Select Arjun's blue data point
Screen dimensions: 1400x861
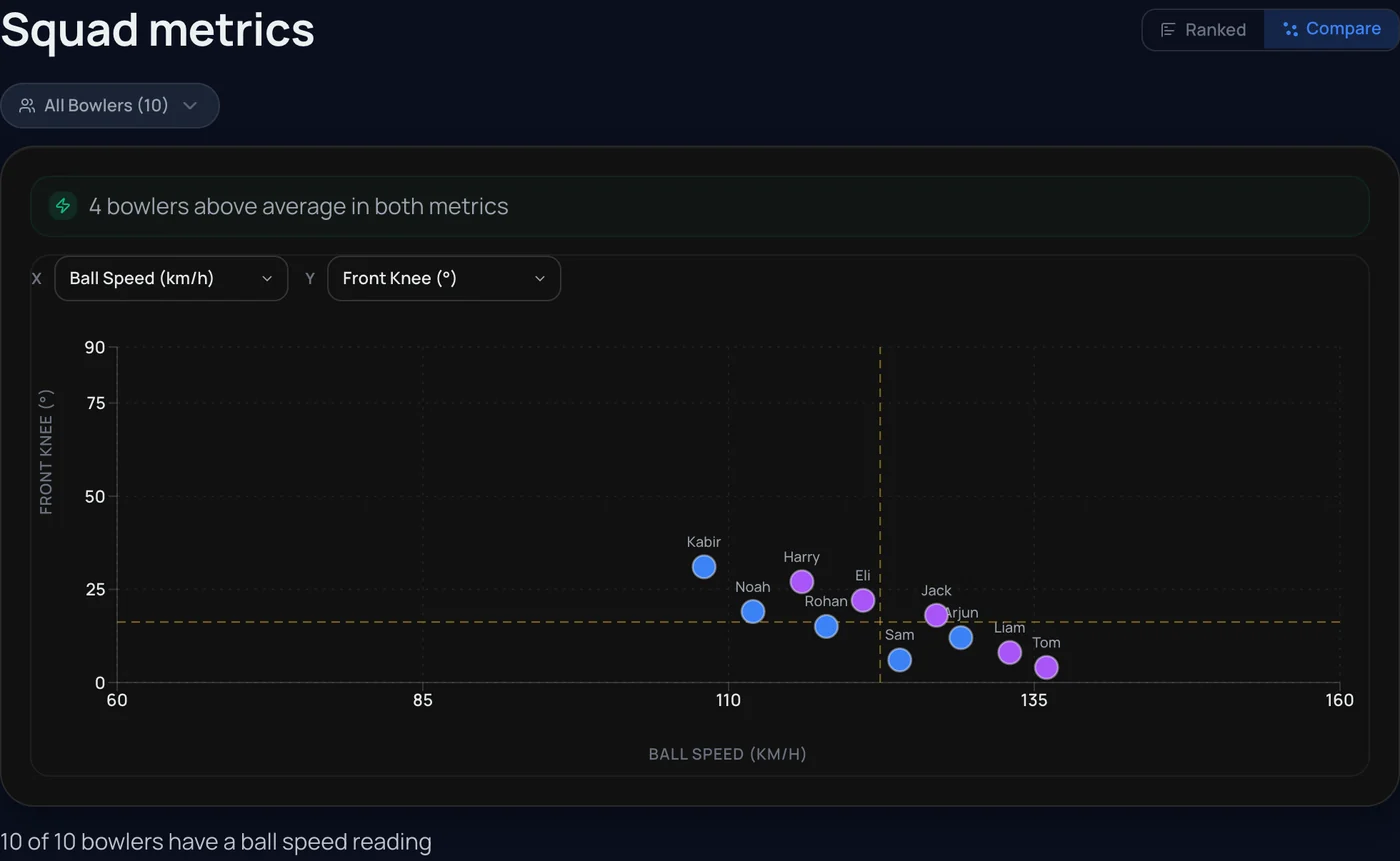coord(961,637)
